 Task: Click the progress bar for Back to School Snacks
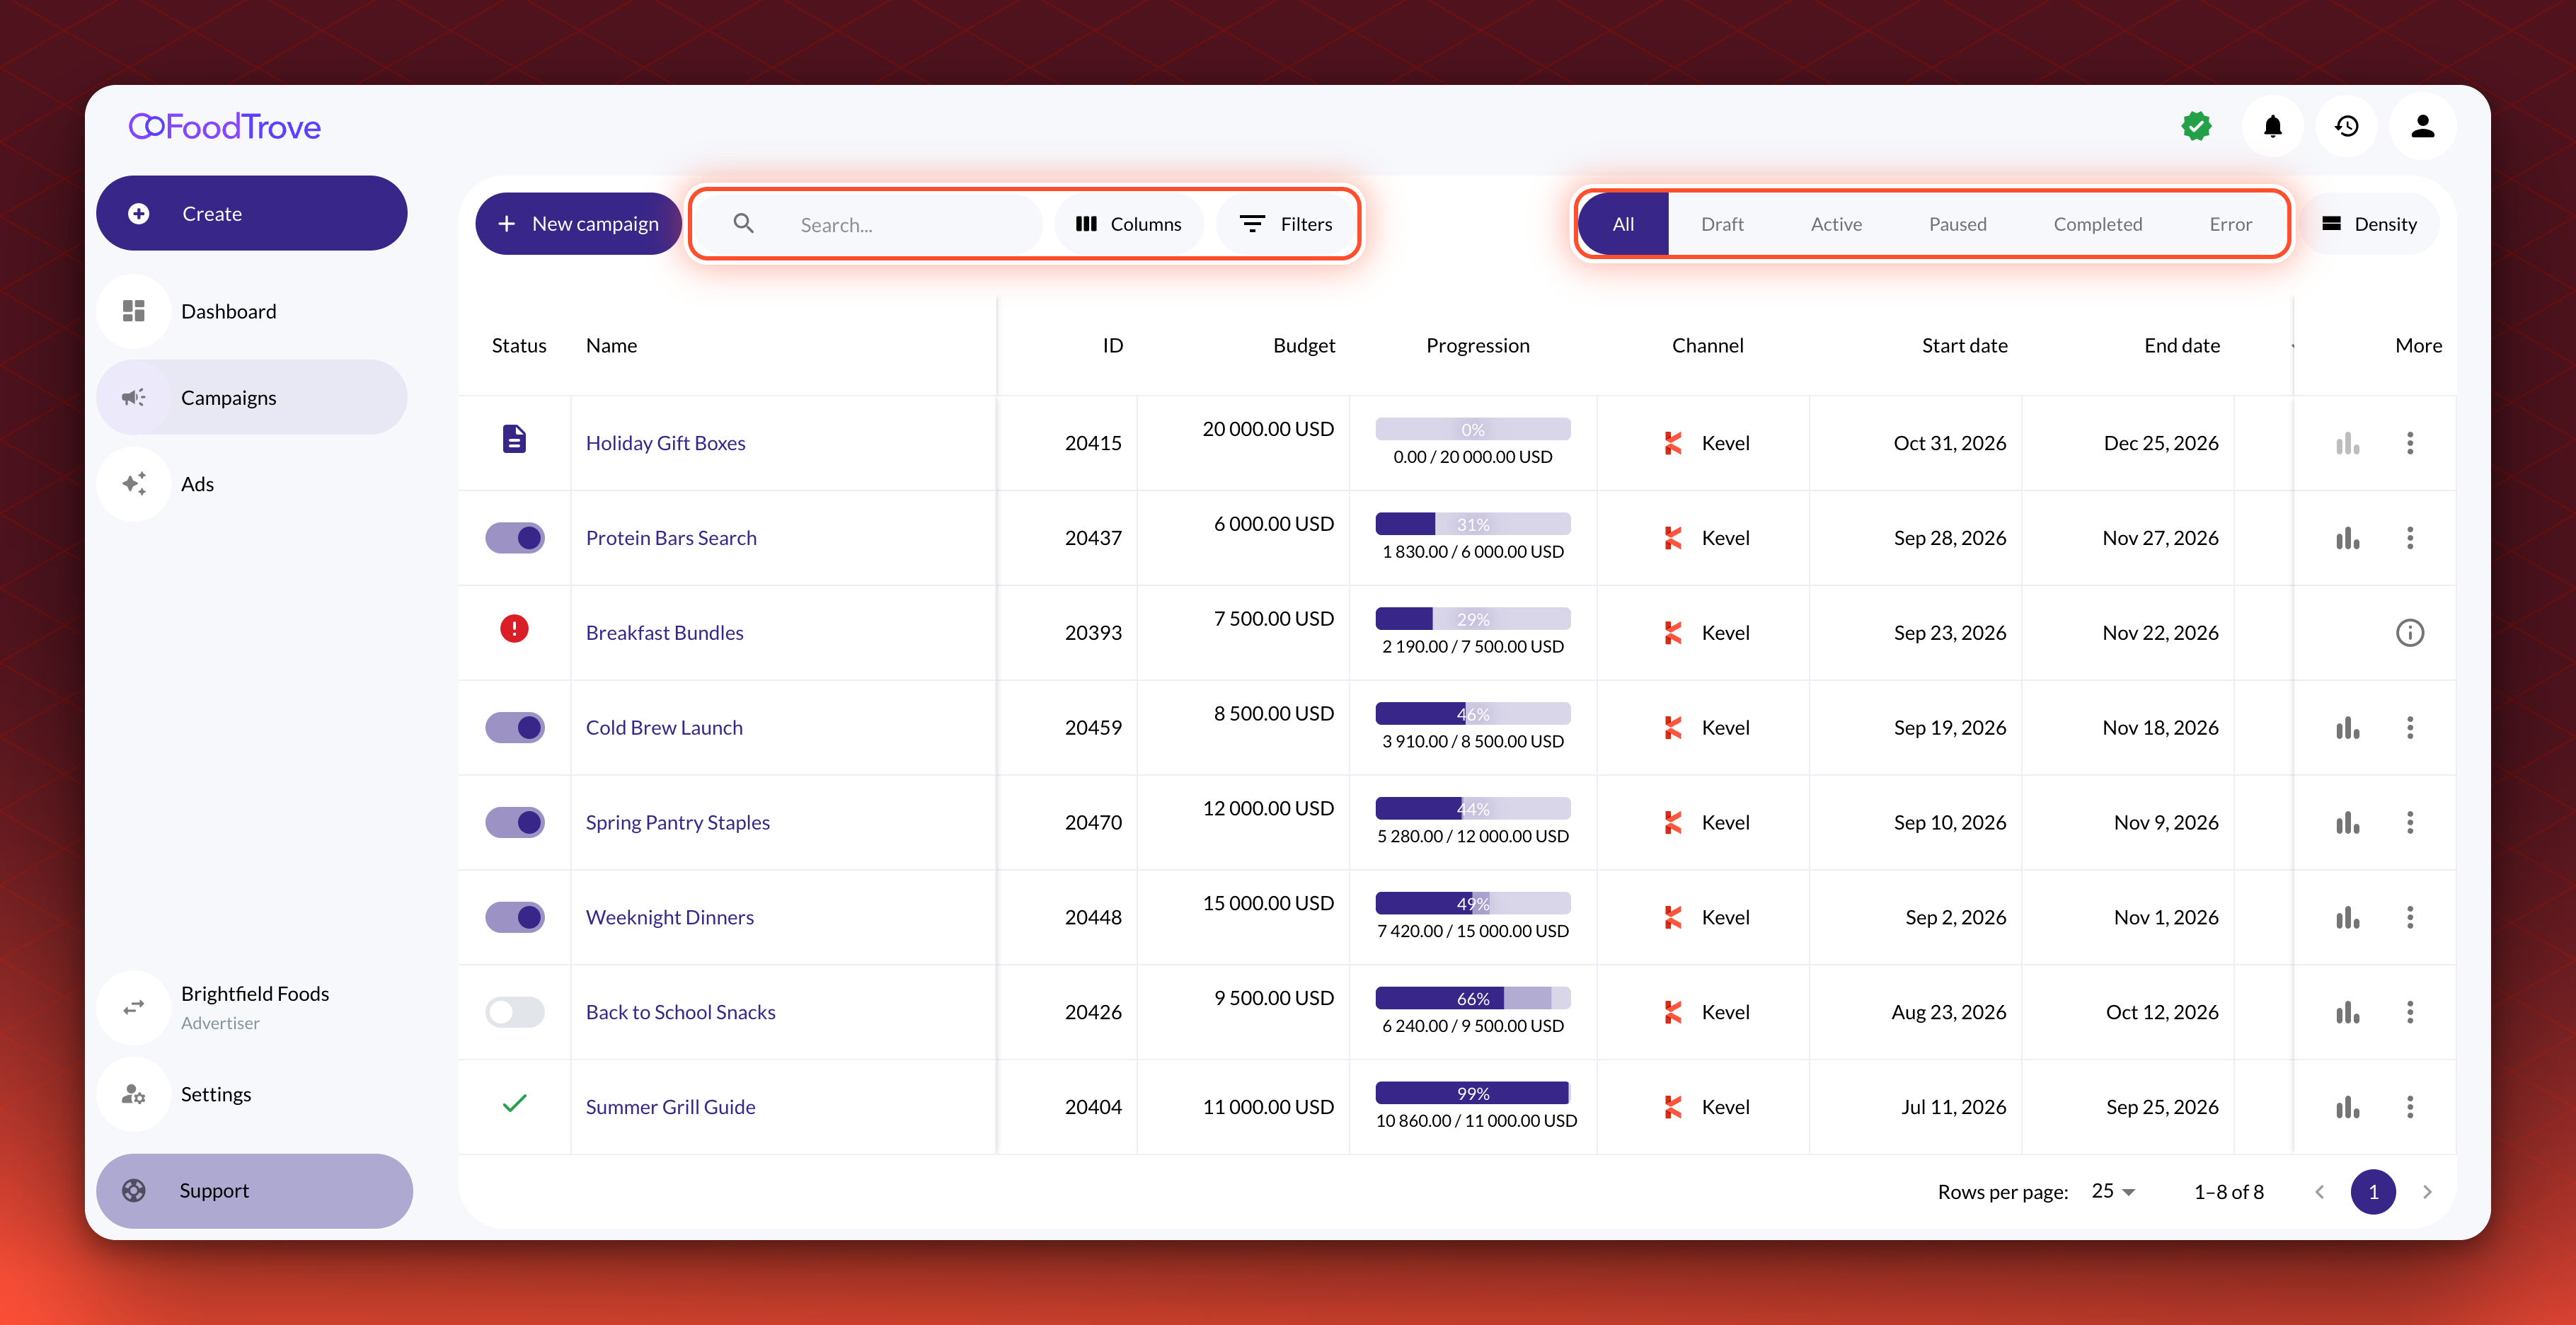tap(1473, 998)
